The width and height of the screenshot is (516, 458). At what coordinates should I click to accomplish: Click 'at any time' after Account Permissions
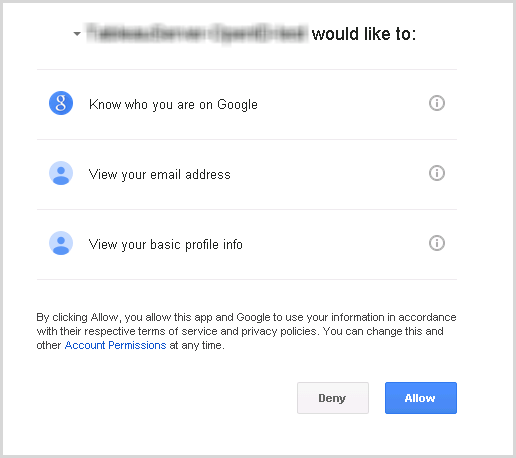(x=197, y=345)
